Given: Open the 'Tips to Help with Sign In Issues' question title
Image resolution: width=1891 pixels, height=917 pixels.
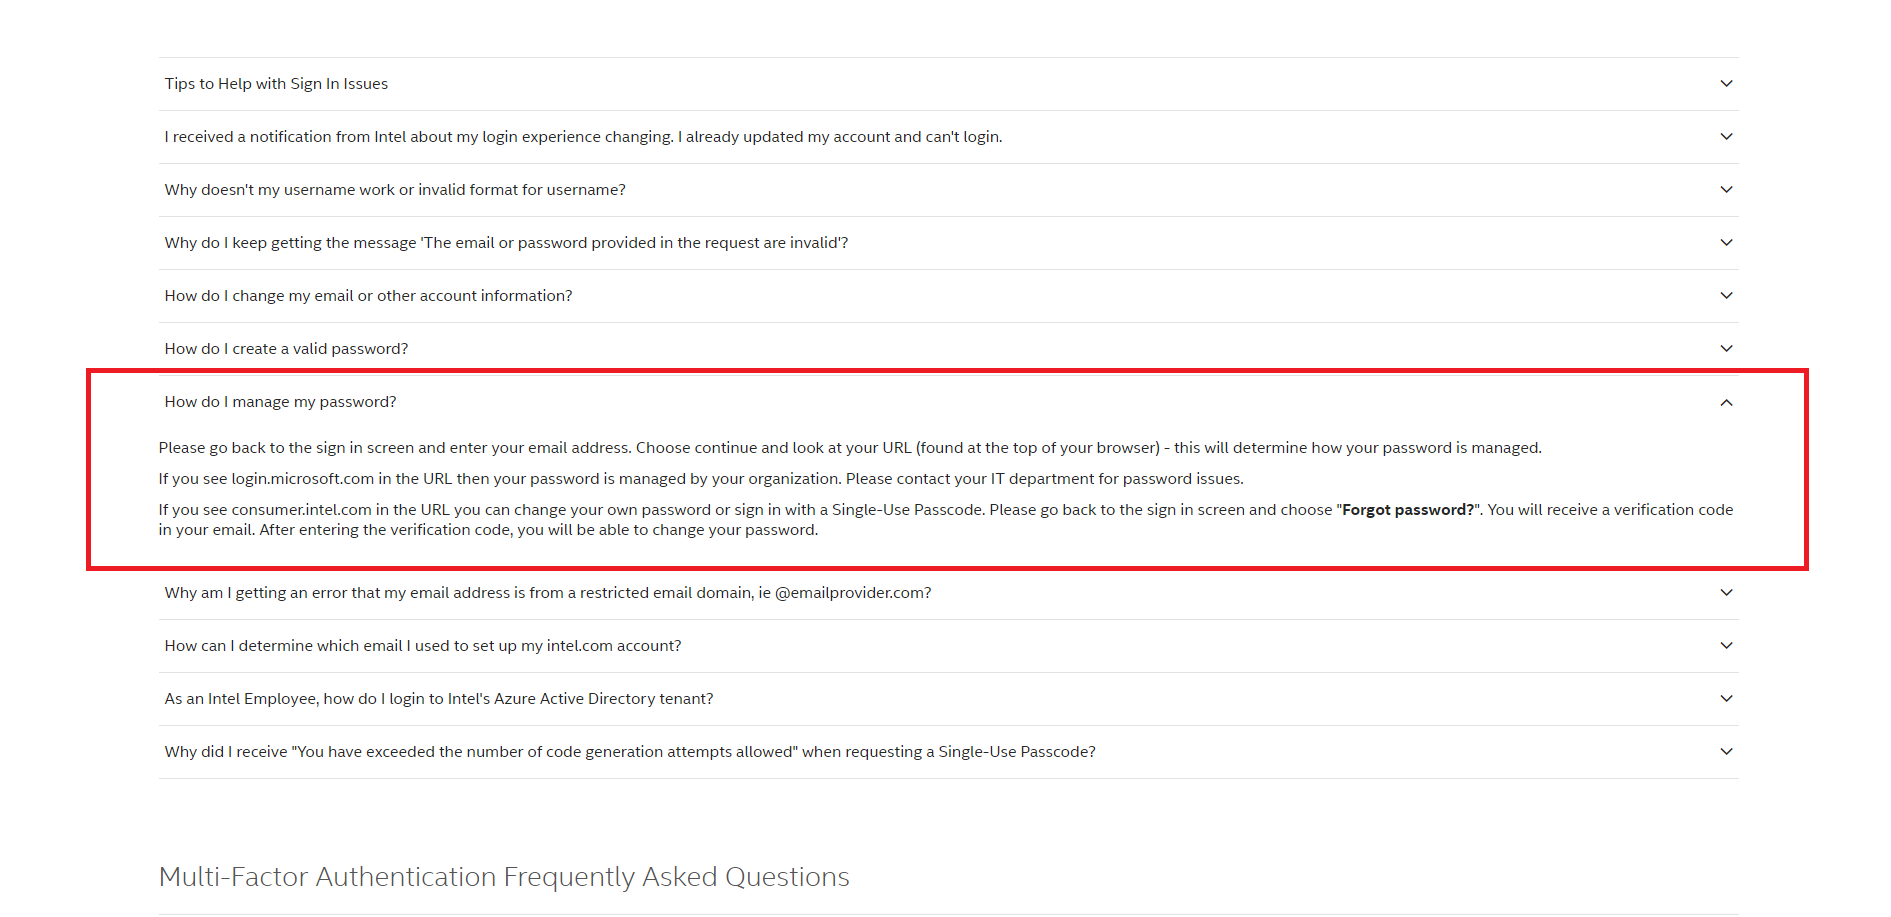Looking at the screenshot, I should tap(276, 84).
